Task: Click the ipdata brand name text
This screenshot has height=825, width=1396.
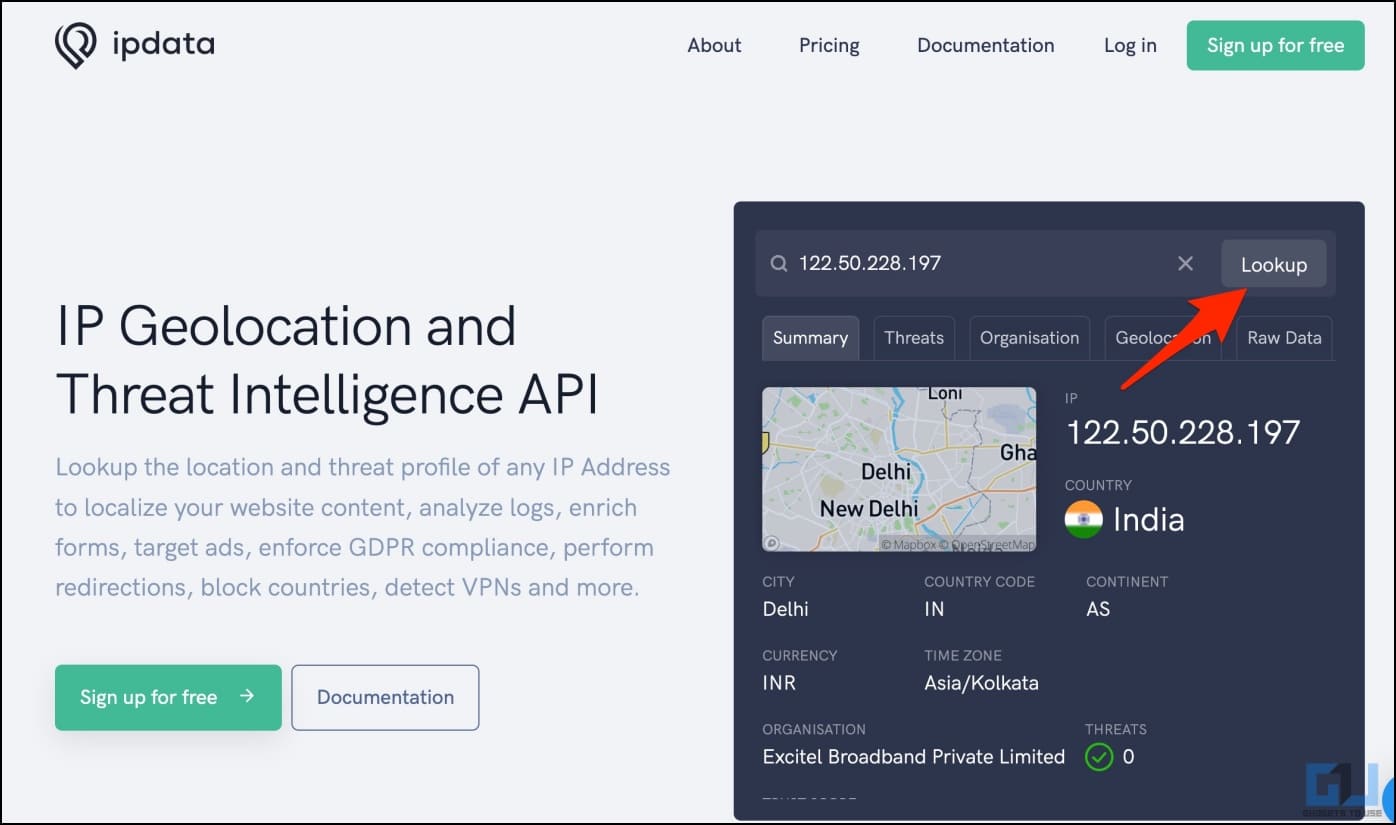Action: (x=161, y=44)
